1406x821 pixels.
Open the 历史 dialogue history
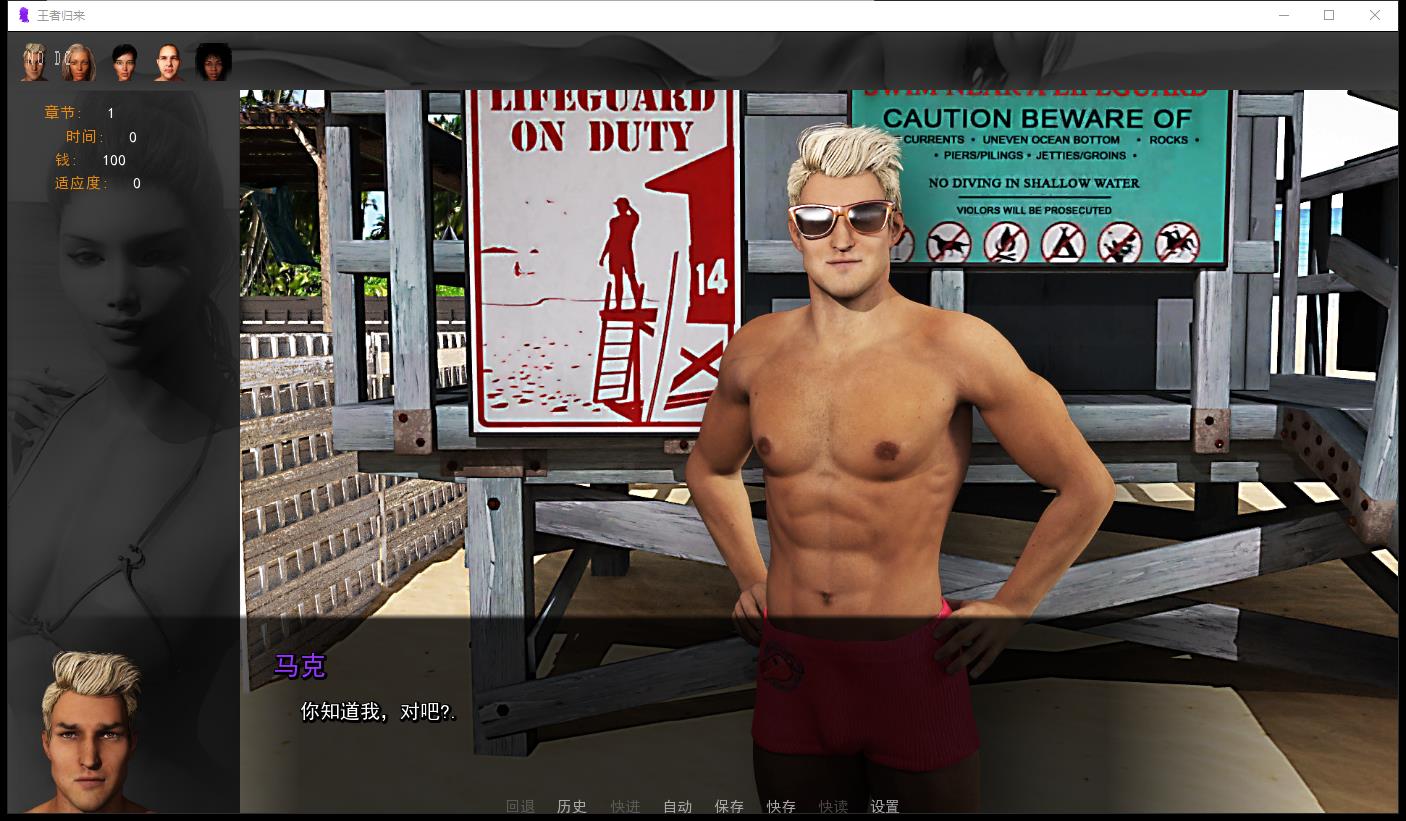click(572, 806)
